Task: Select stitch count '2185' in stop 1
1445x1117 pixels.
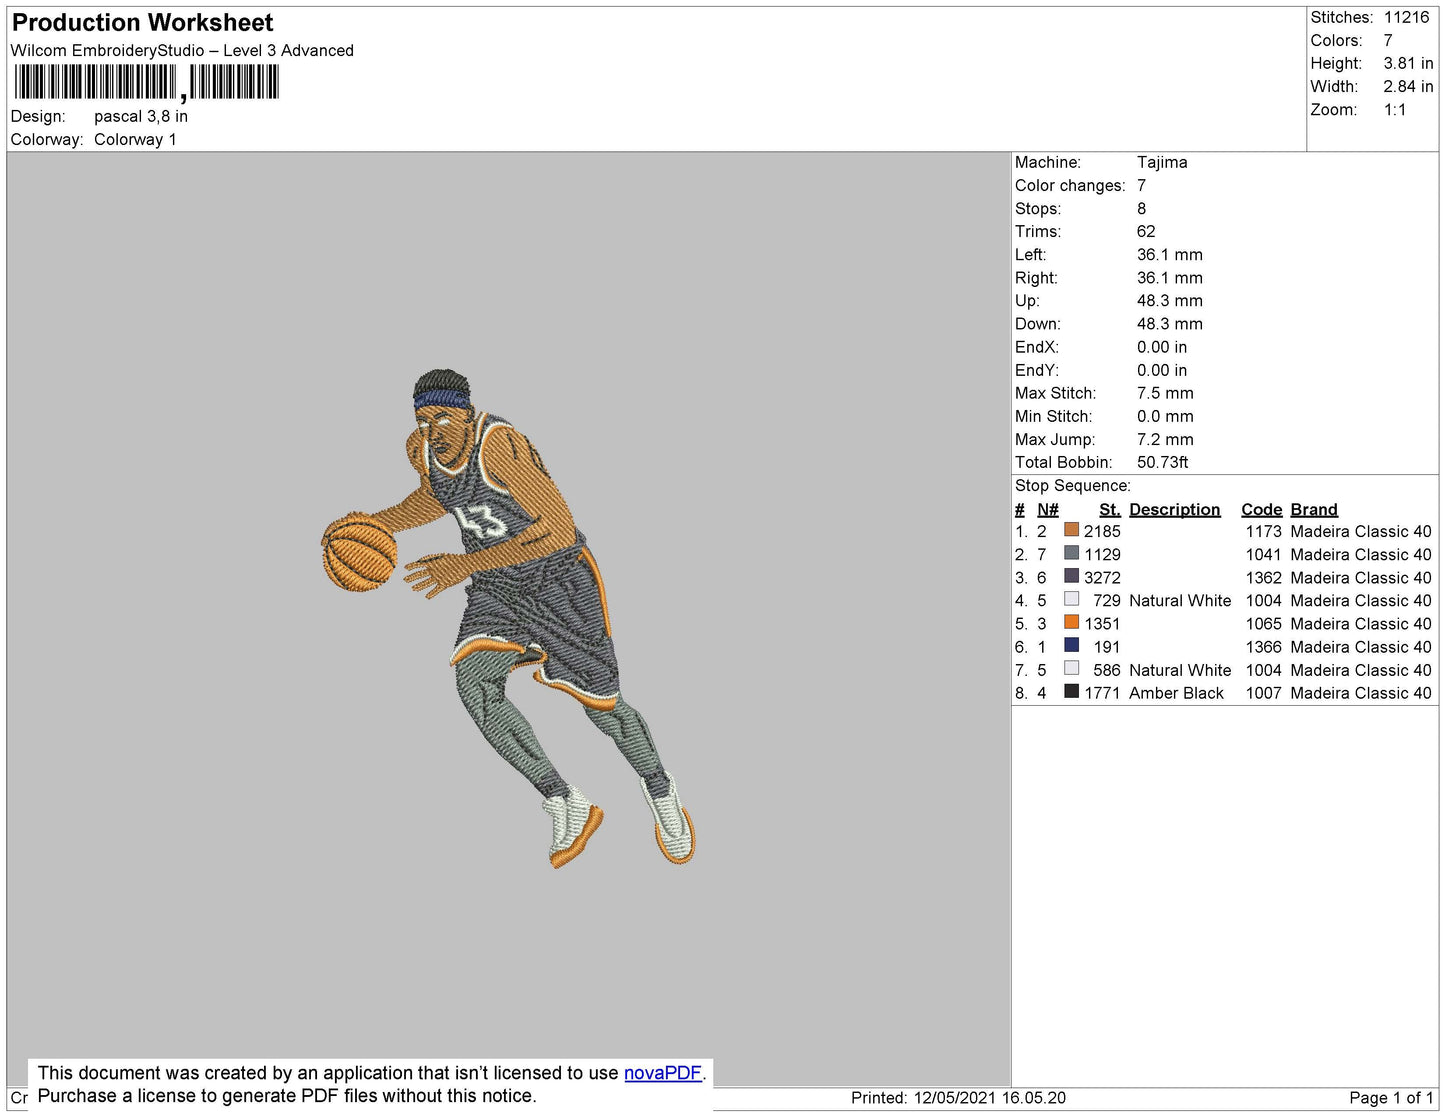Action: click(x=1102, y=531)
